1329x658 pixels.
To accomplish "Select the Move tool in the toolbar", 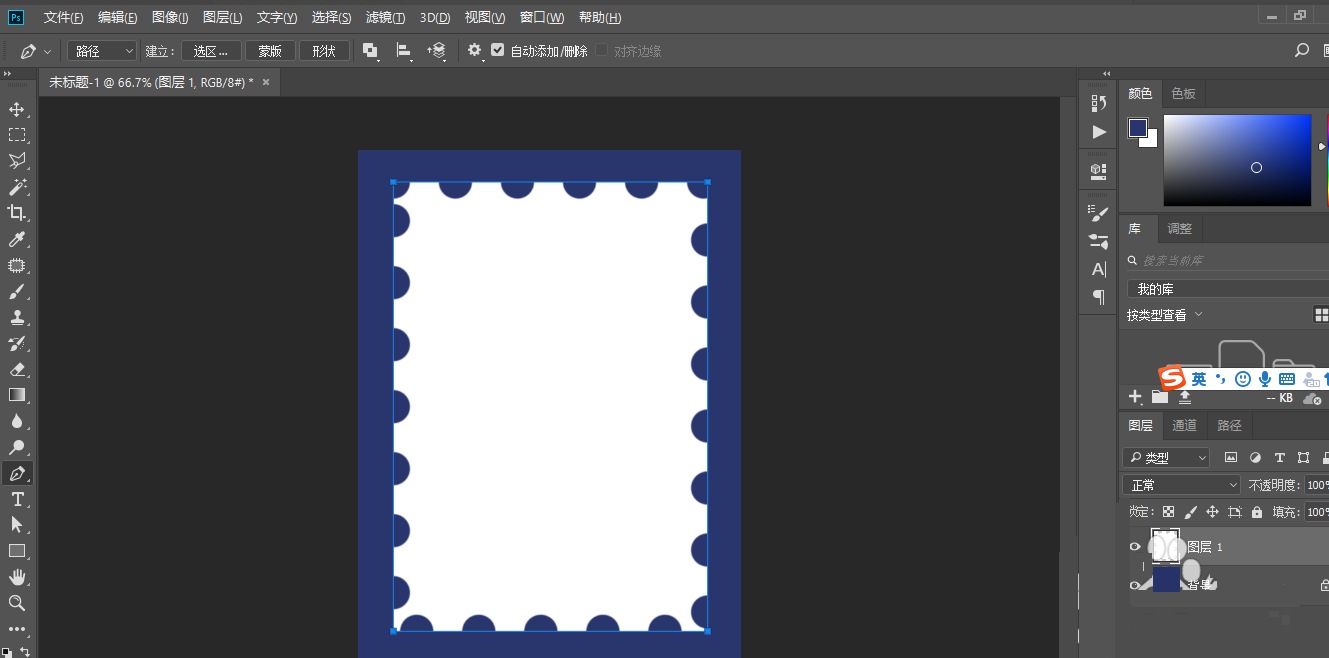I will pos(15,109).
